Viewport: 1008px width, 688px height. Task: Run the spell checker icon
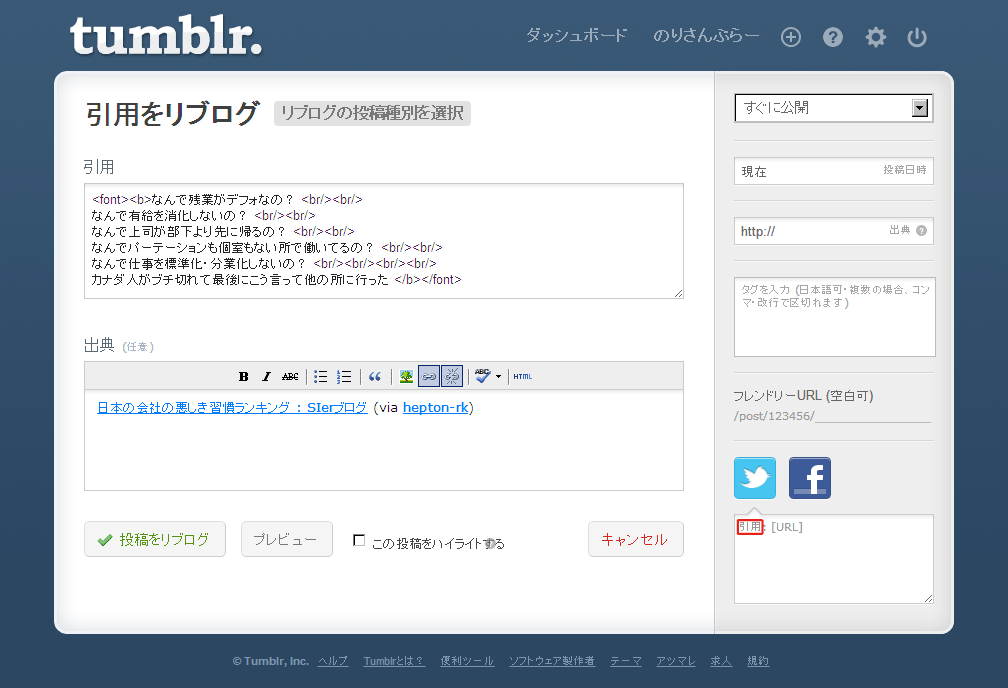(483, 376)
